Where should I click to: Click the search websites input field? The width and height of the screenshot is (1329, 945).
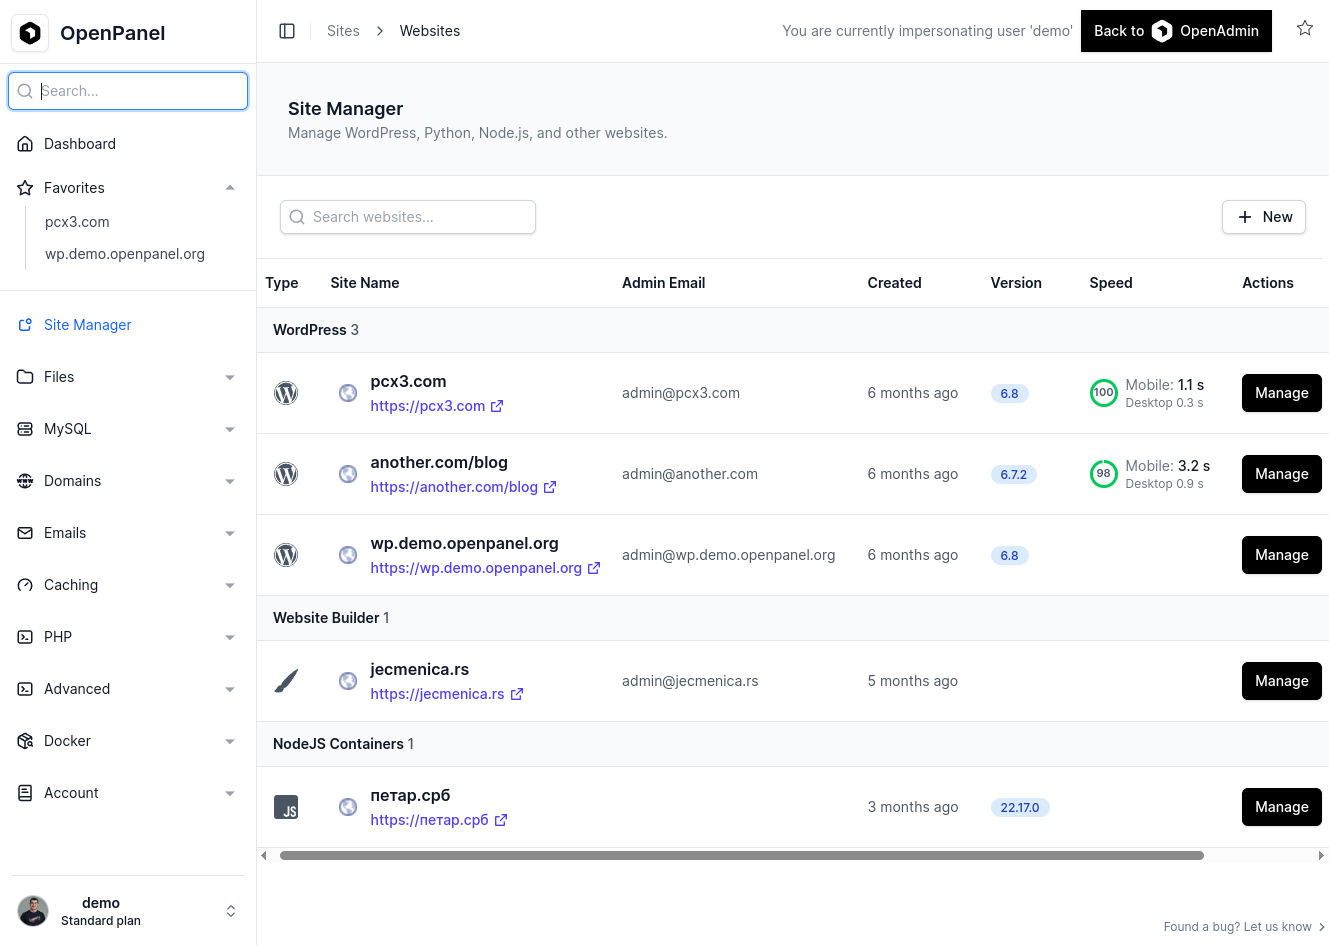tap(408, 217)
